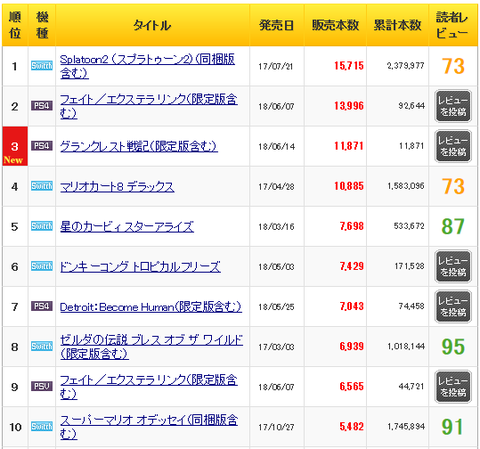Viewport: 480px width, 449px height.
Task: Click release date 17/10/27
Action: tap(276, 427)
